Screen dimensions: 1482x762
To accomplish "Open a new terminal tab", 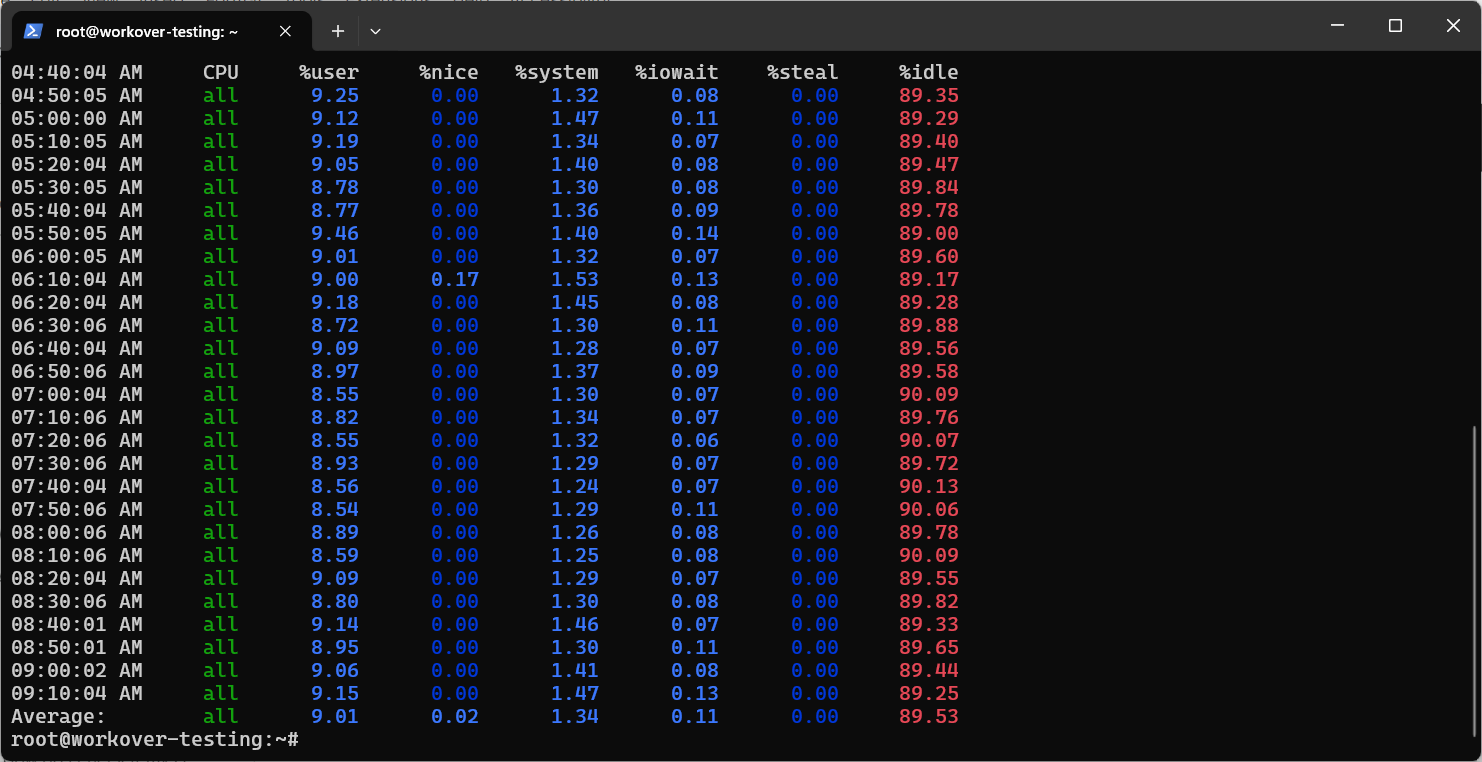I will pos(337,31).
